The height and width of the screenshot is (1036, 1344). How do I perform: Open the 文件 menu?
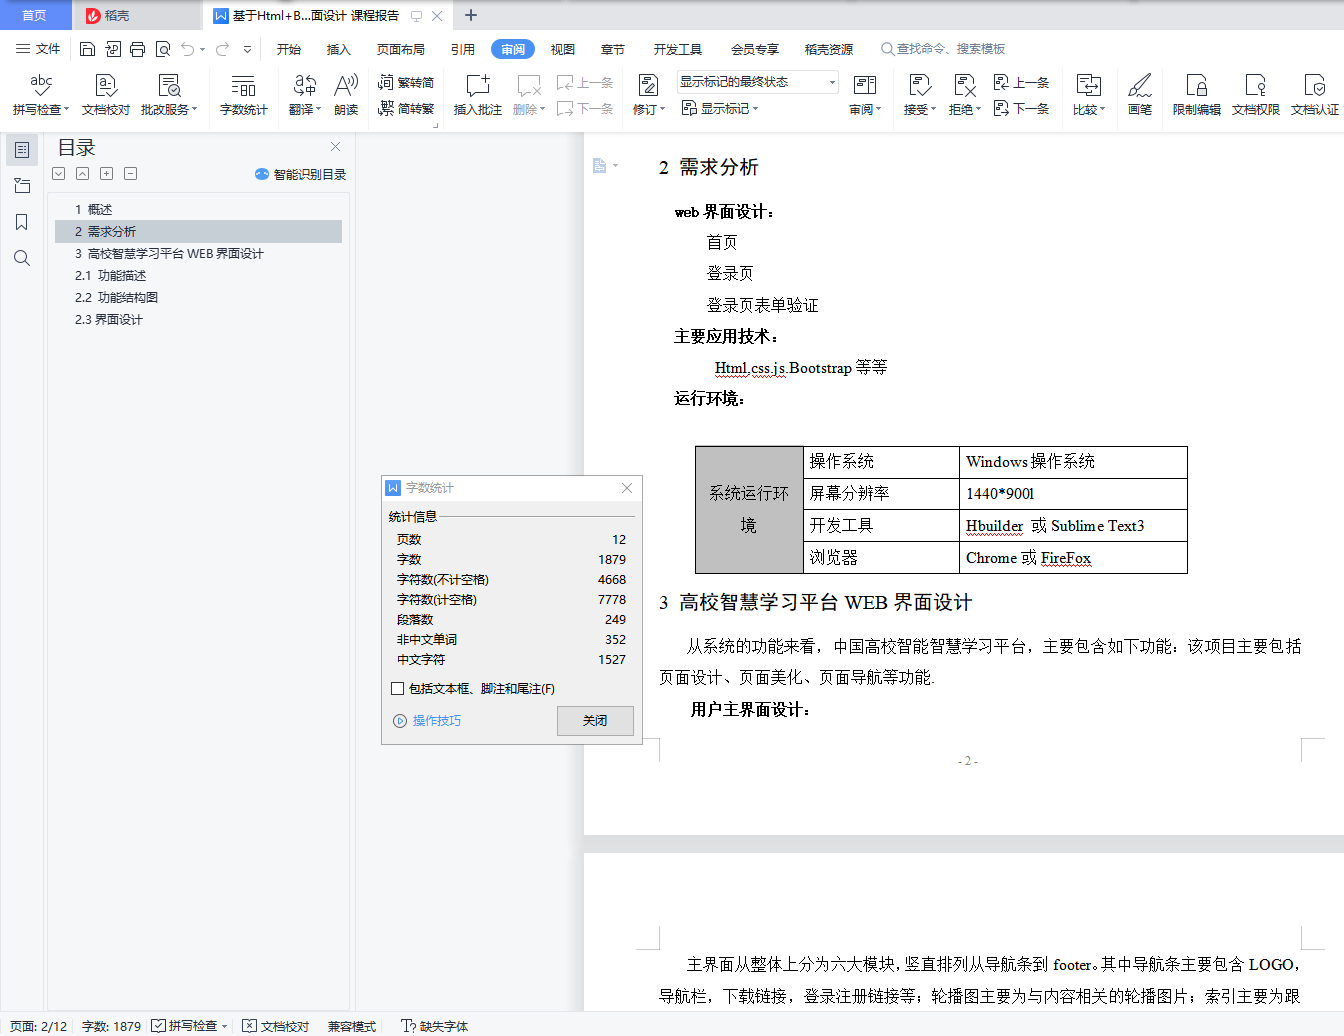(38, 49)
